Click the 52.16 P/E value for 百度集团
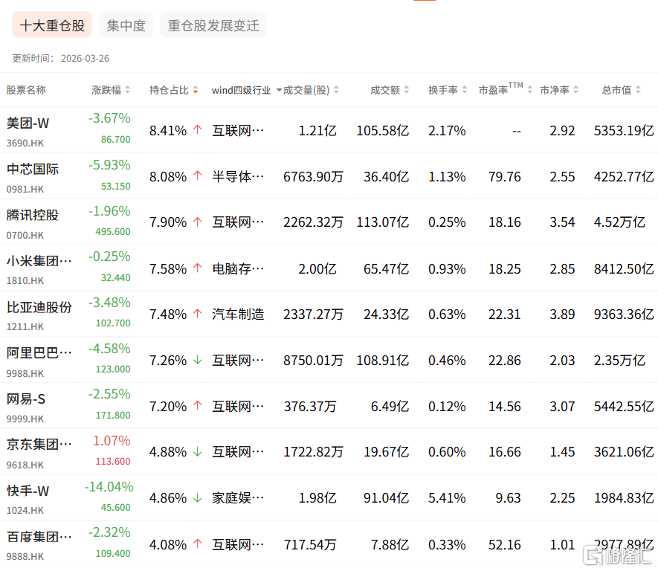The height and width of the screenshot is (572, 658). [x=504, y=545]
